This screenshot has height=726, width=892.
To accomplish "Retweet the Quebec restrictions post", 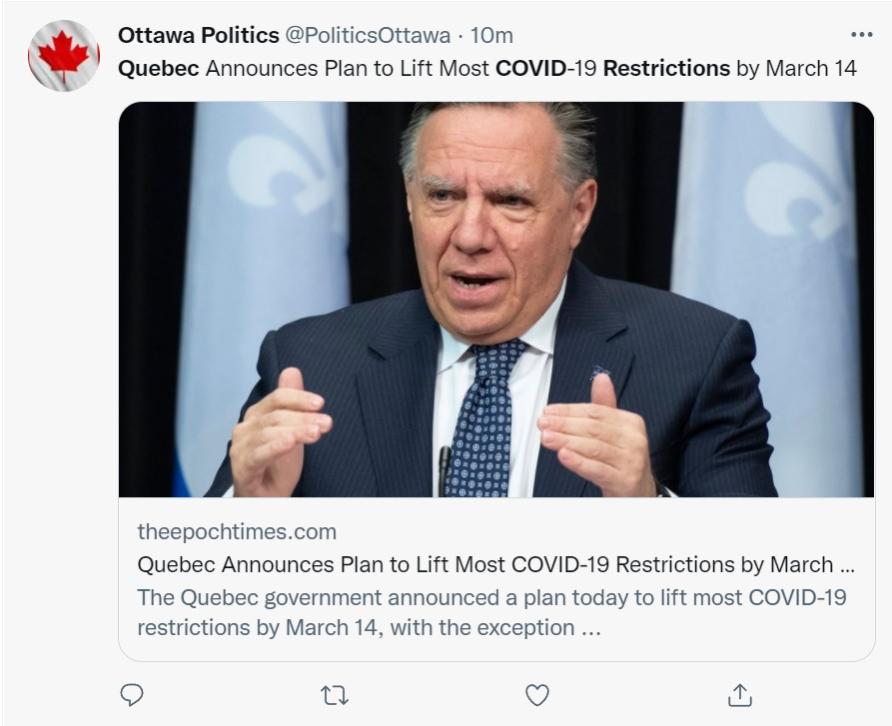I will tap(334, 694).
